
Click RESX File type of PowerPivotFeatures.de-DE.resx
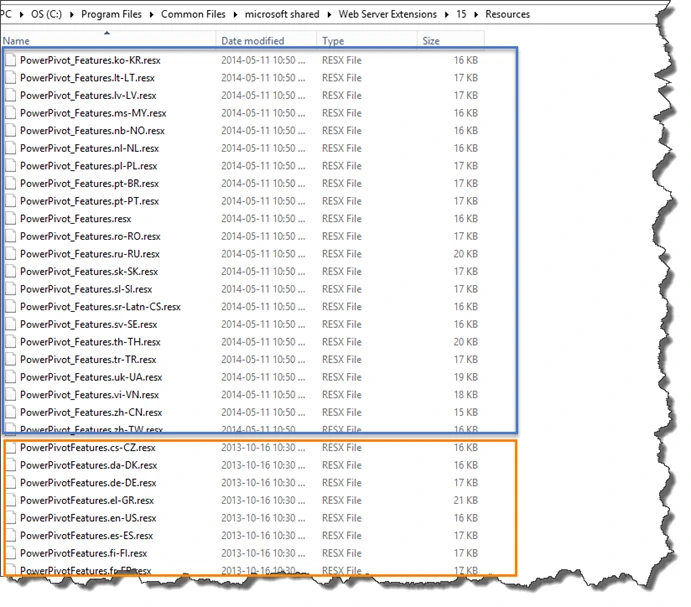point(342,484)
